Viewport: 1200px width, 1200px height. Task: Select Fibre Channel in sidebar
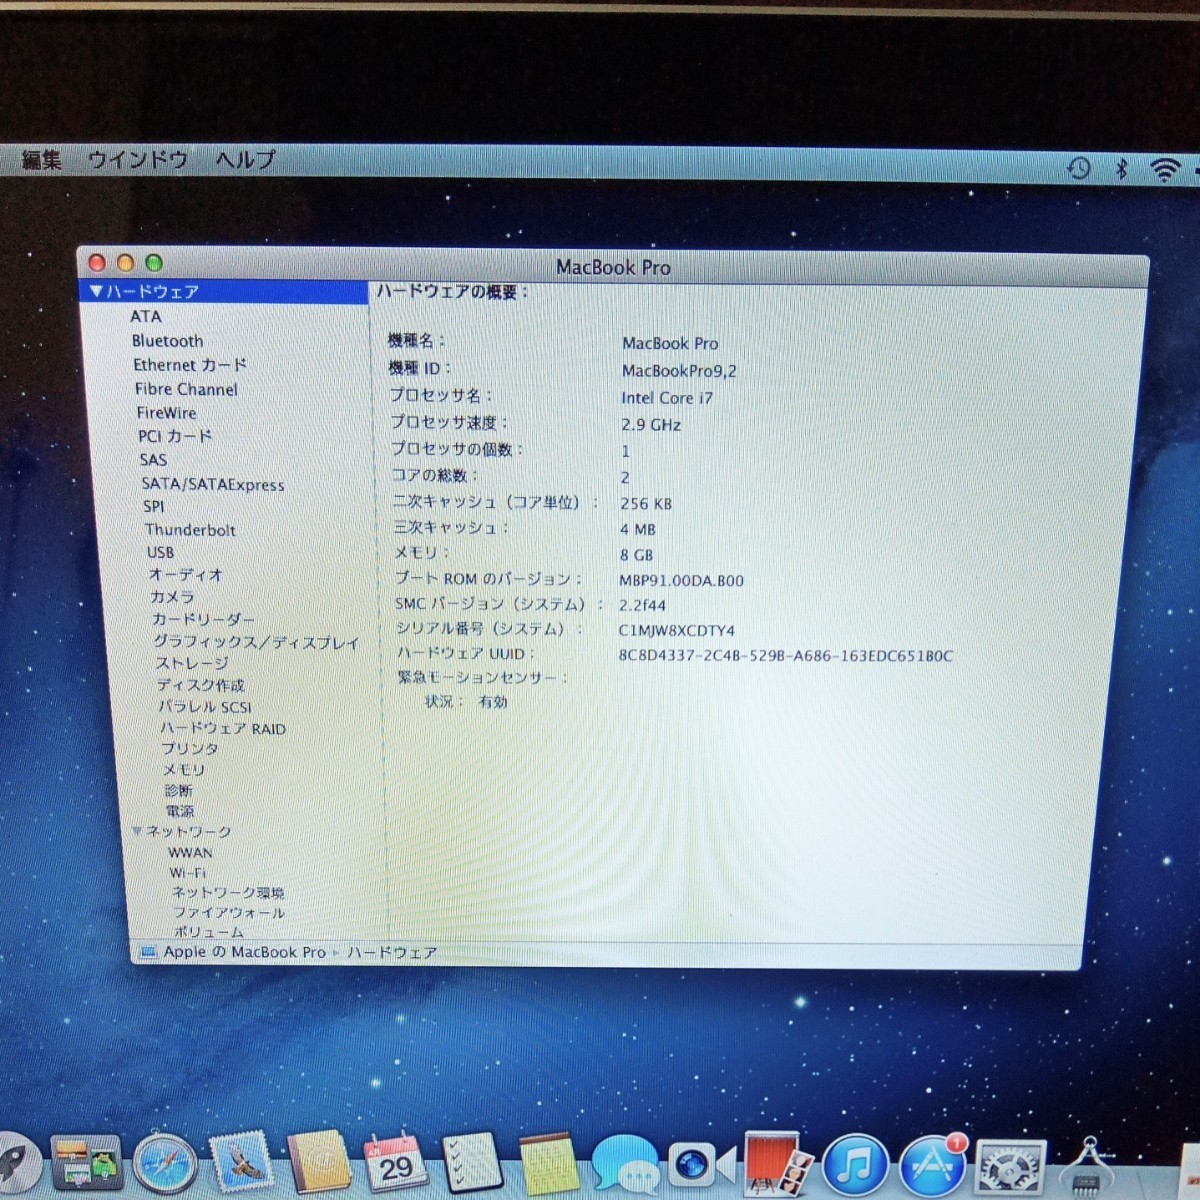pyautogui.click(x=186, y=389)
